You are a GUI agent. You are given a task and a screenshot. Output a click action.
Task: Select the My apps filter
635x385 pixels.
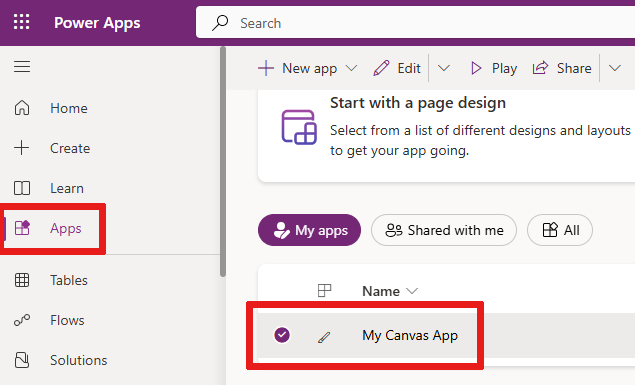[309, 230]
